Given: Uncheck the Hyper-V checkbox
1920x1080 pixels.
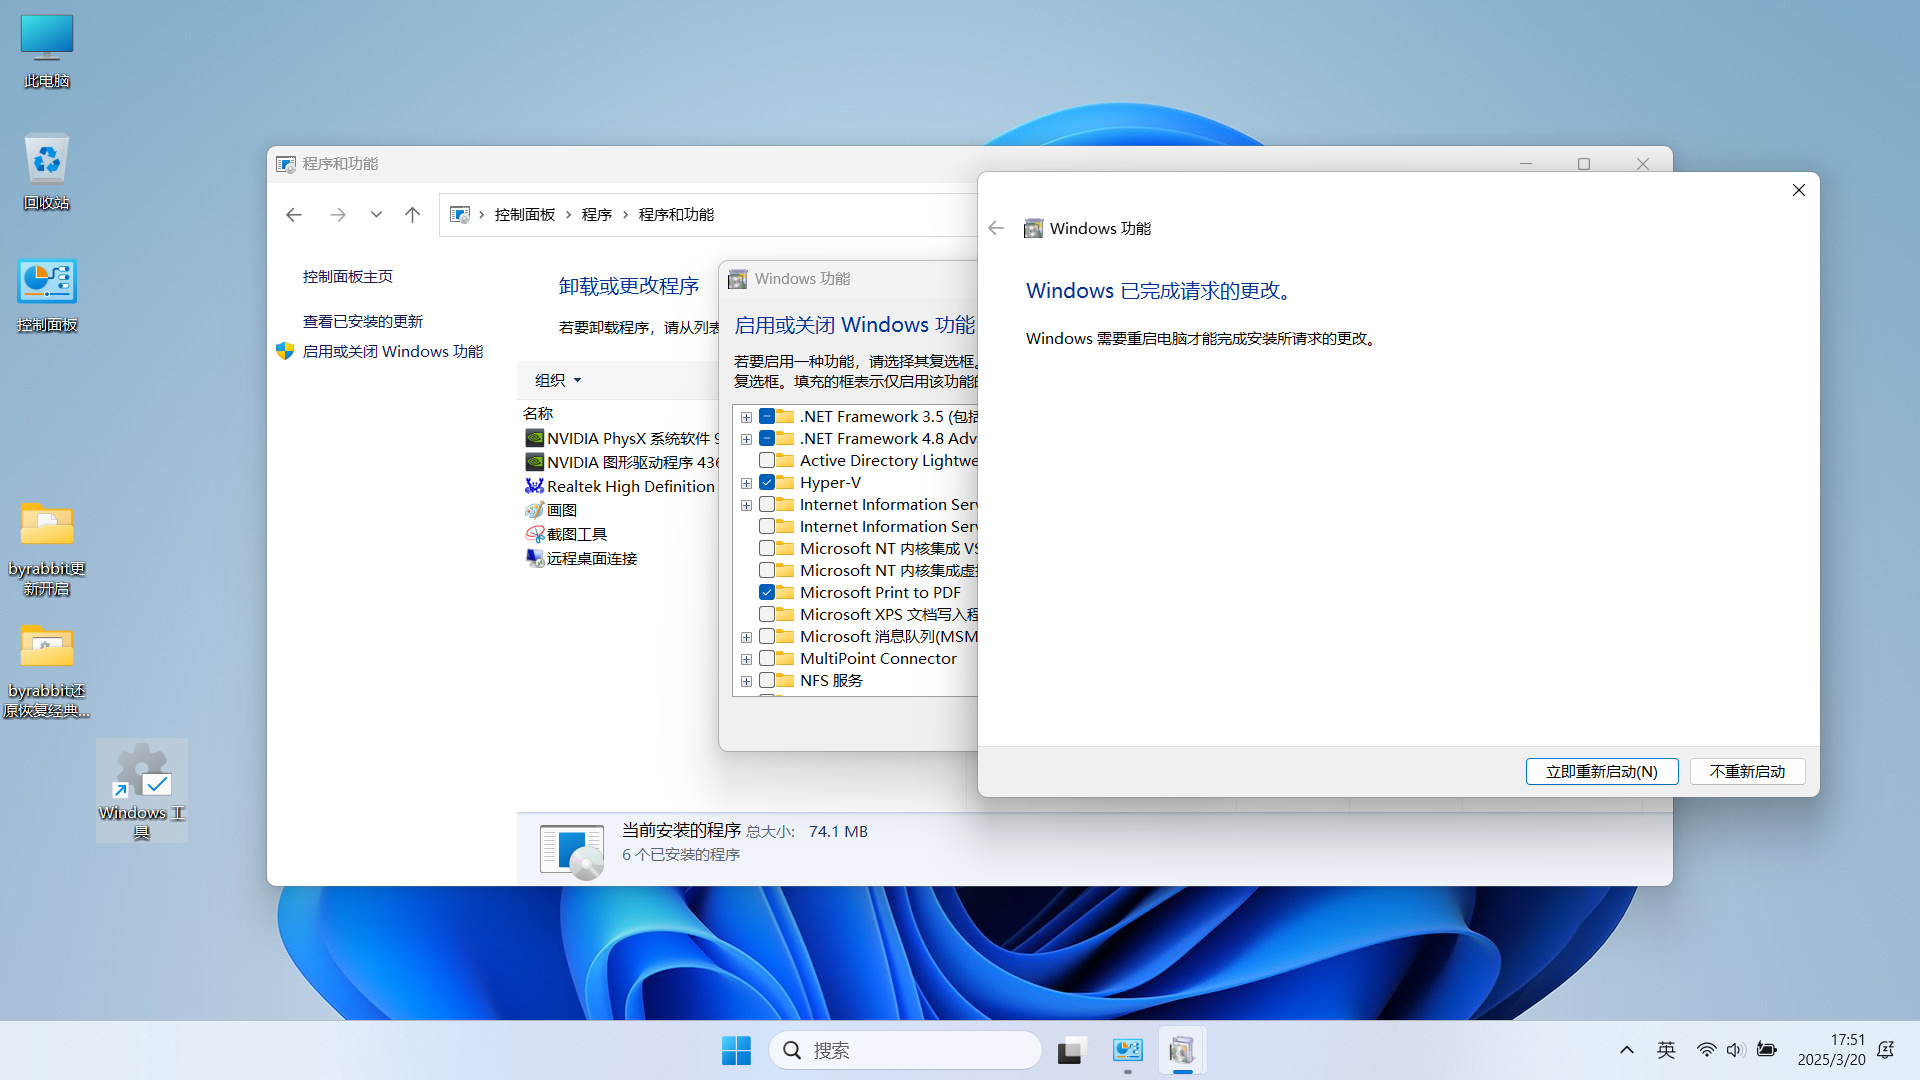Looking at the screenshot, I should coord(767,483).
